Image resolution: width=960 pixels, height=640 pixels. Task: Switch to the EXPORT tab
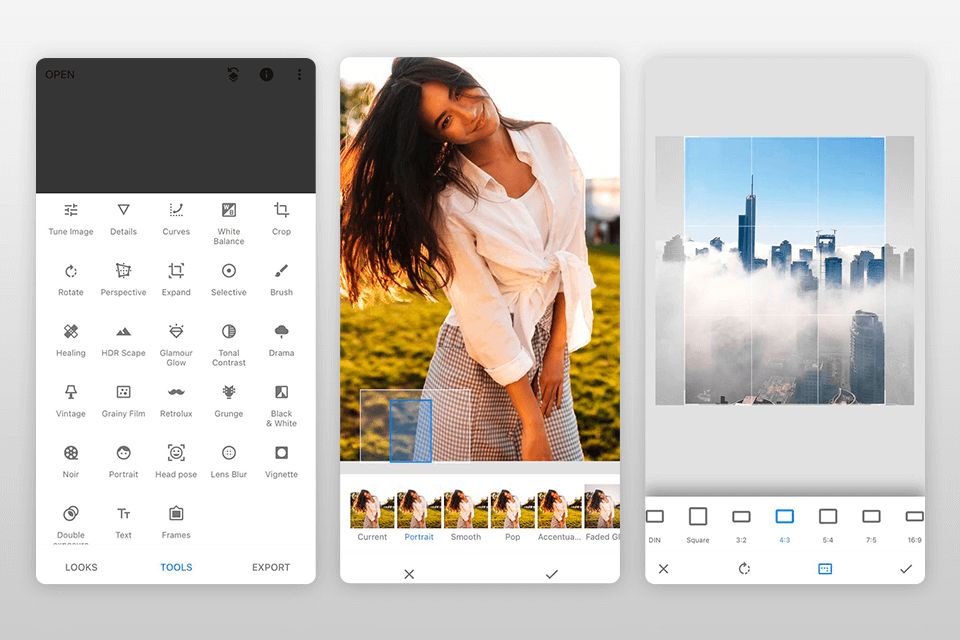[271, 568]
